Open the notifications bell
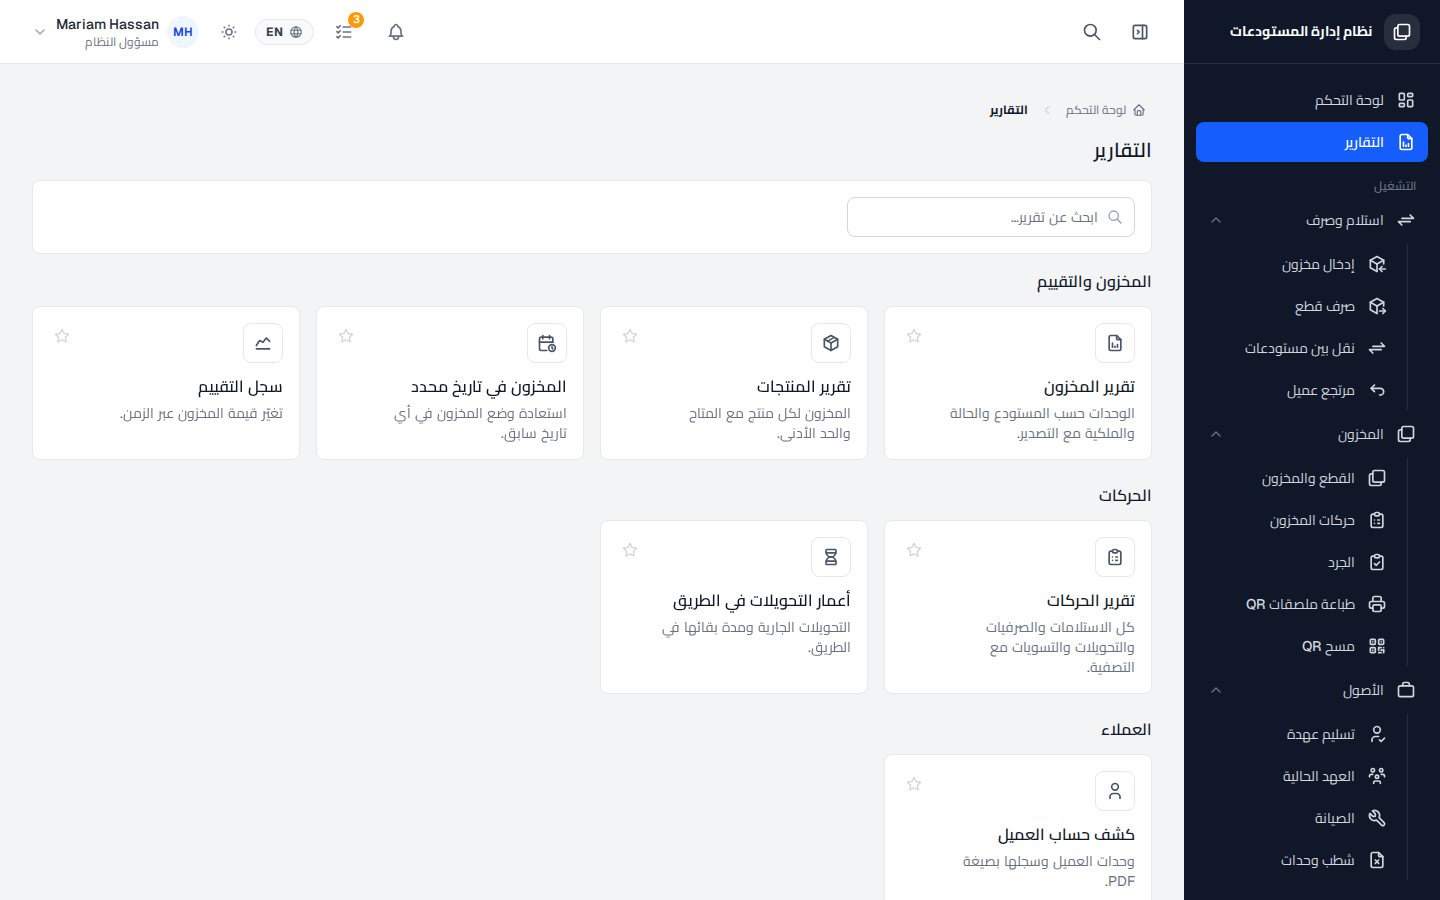The height and width of the screenshot is (900, 1440). click(x=396, y=32)
